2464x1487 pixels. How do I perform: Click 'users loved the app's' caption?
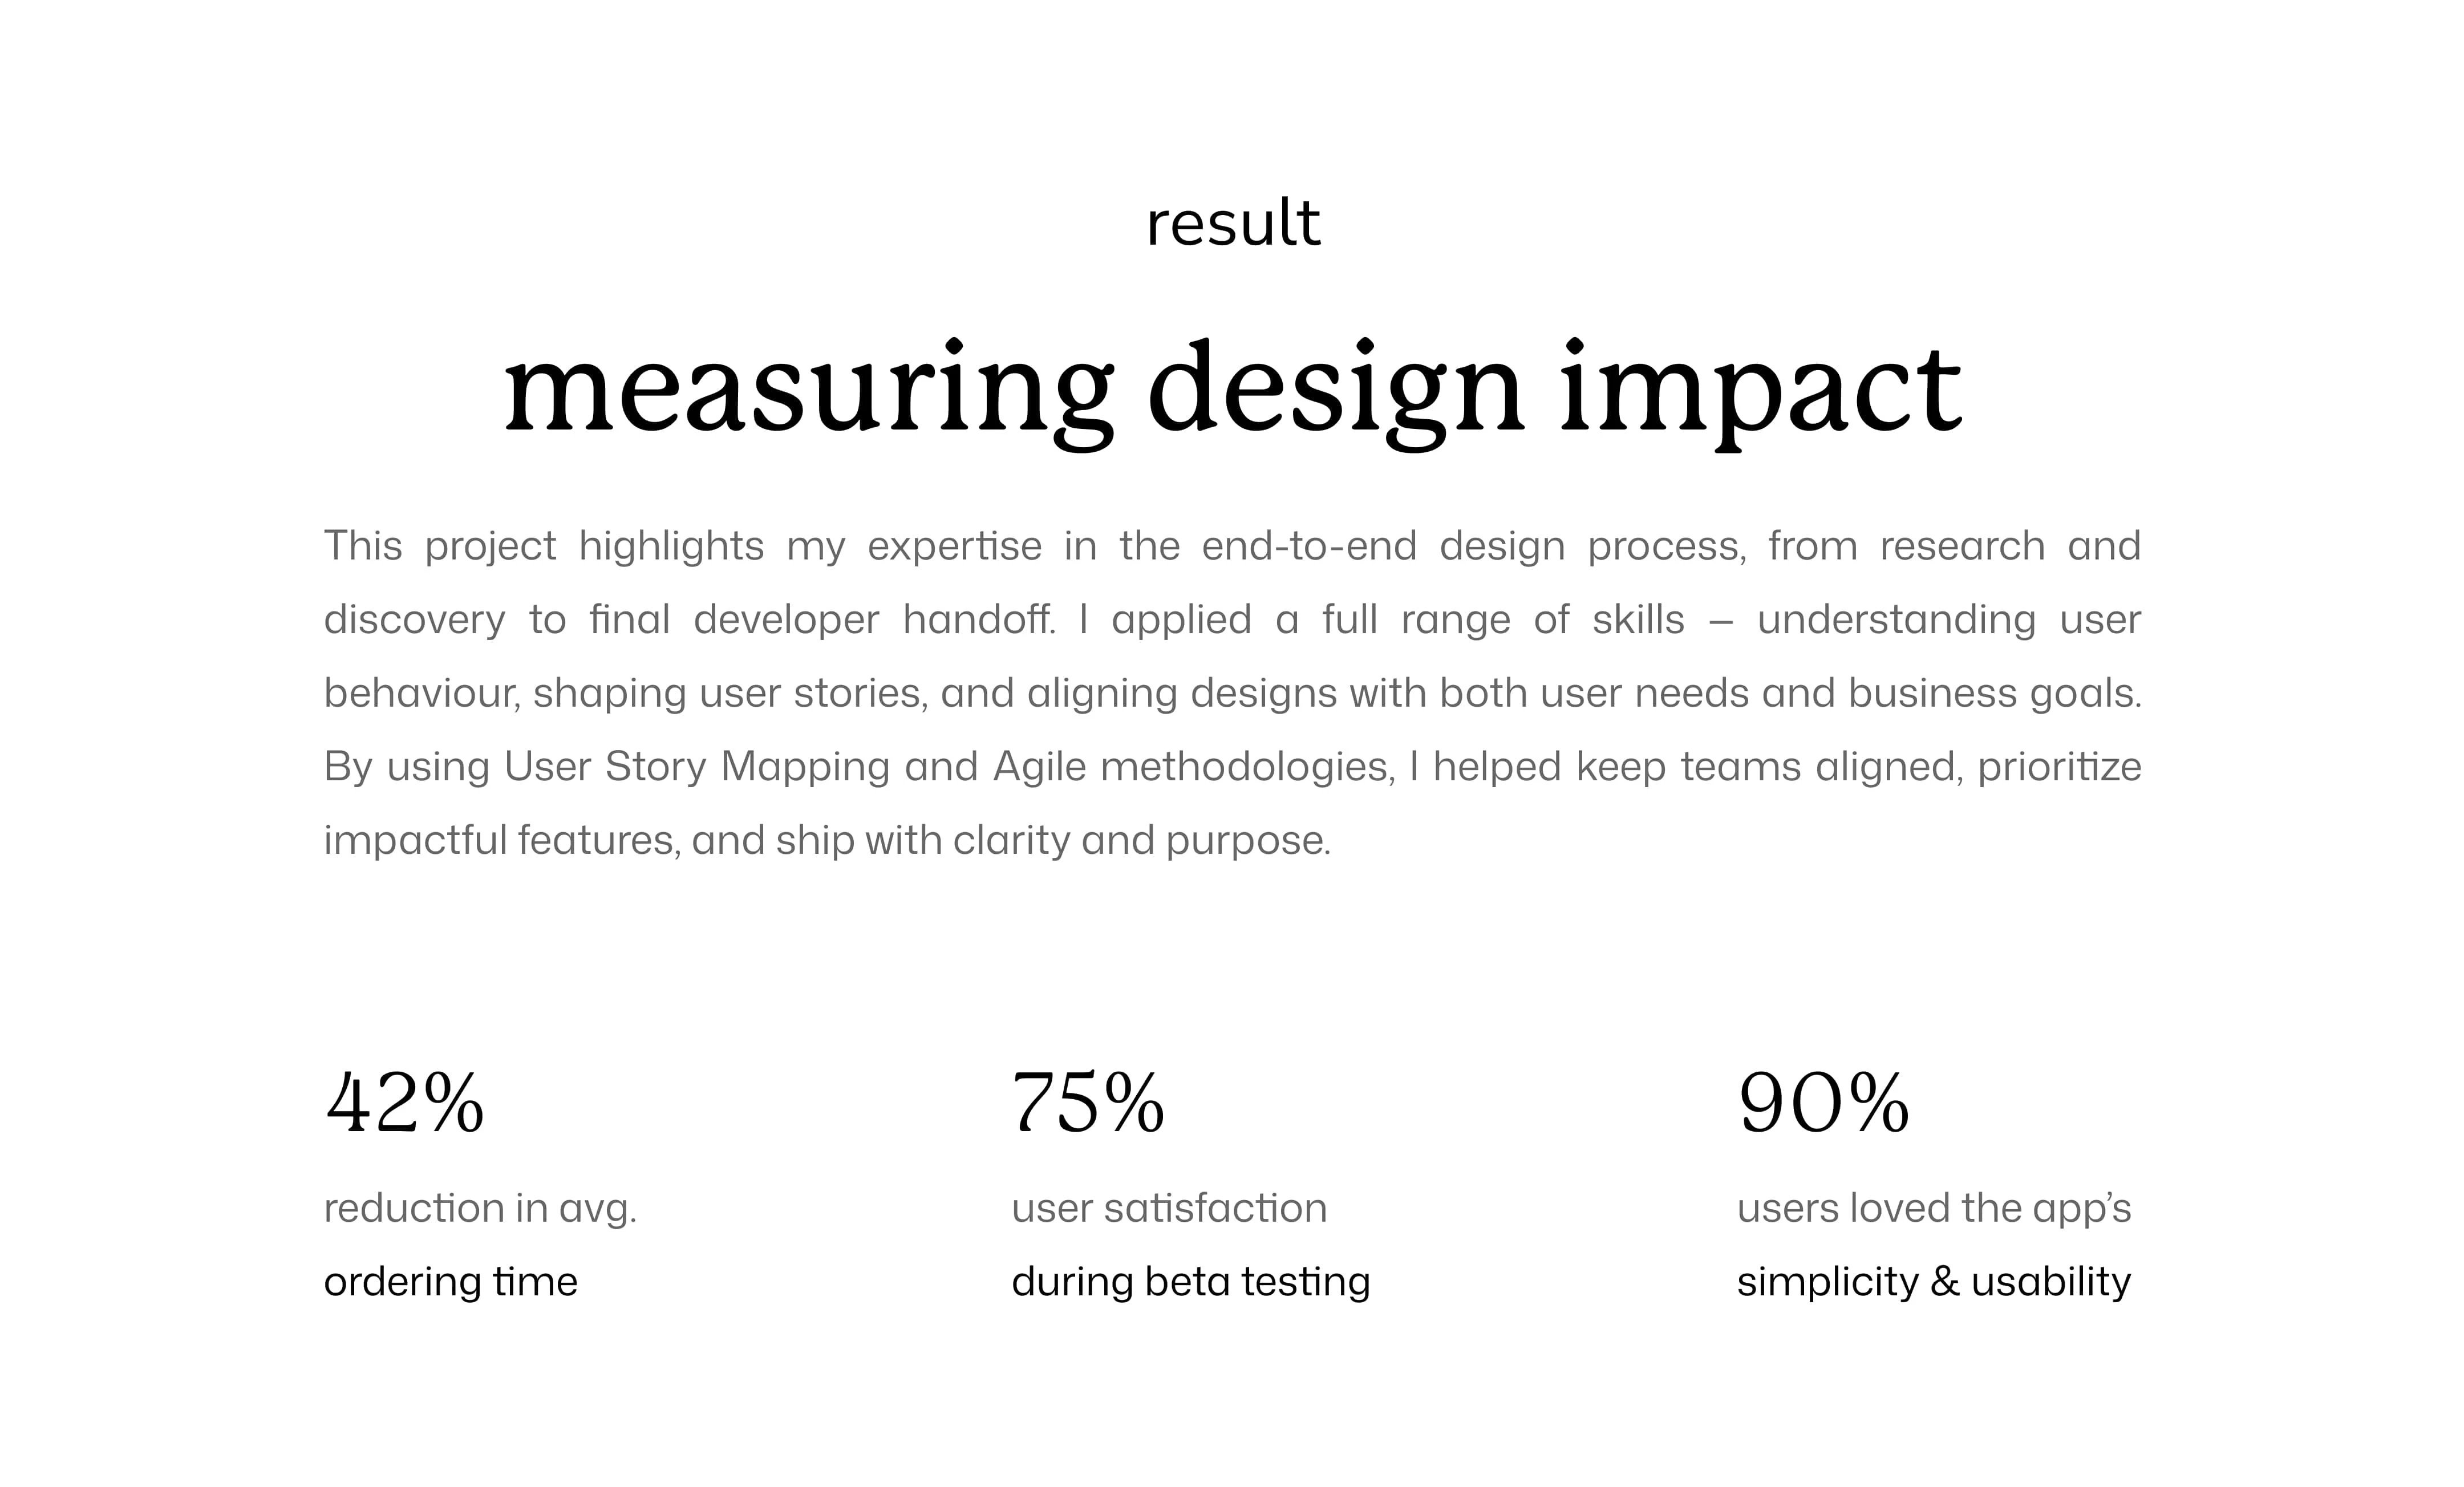(x=1934, y=1209)
